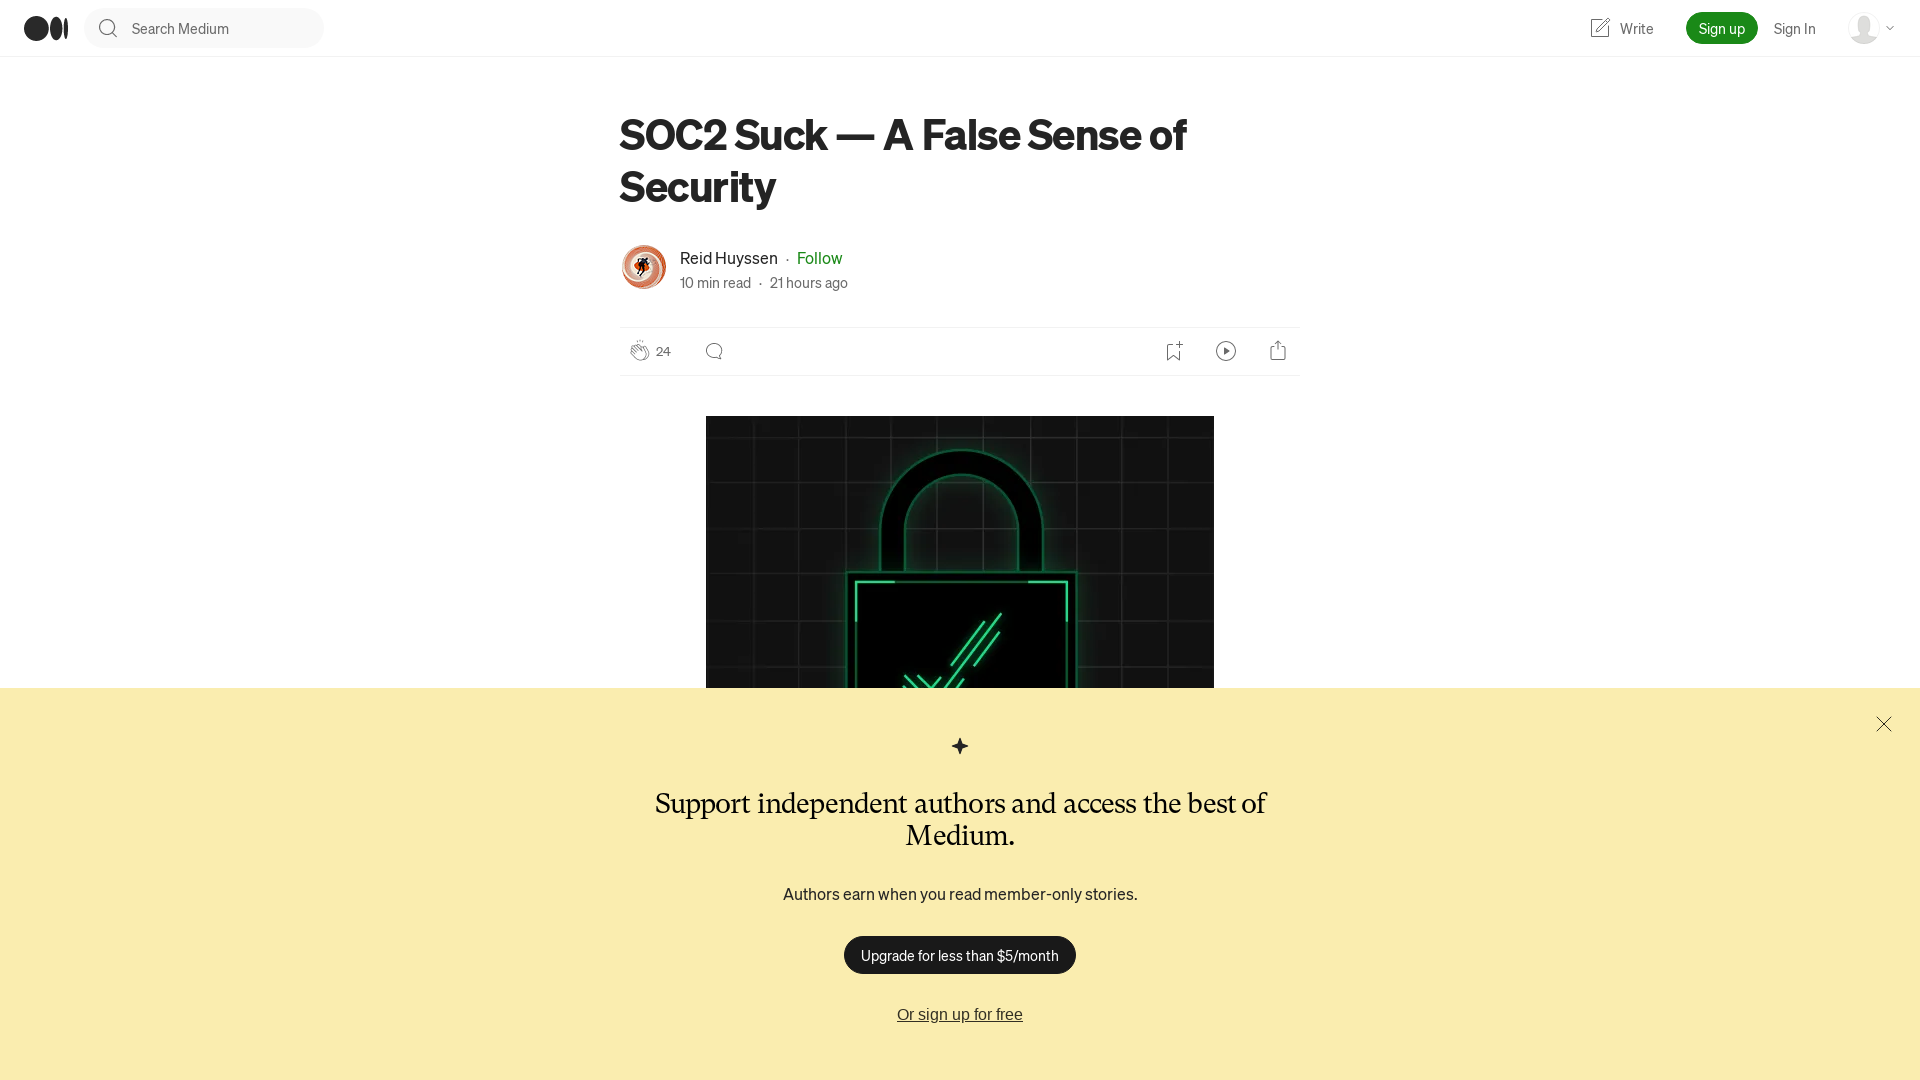This screenshot has width=1920, height=1080.
Task: Click the Medium home logo icon
Action: (x=45, y=28)
